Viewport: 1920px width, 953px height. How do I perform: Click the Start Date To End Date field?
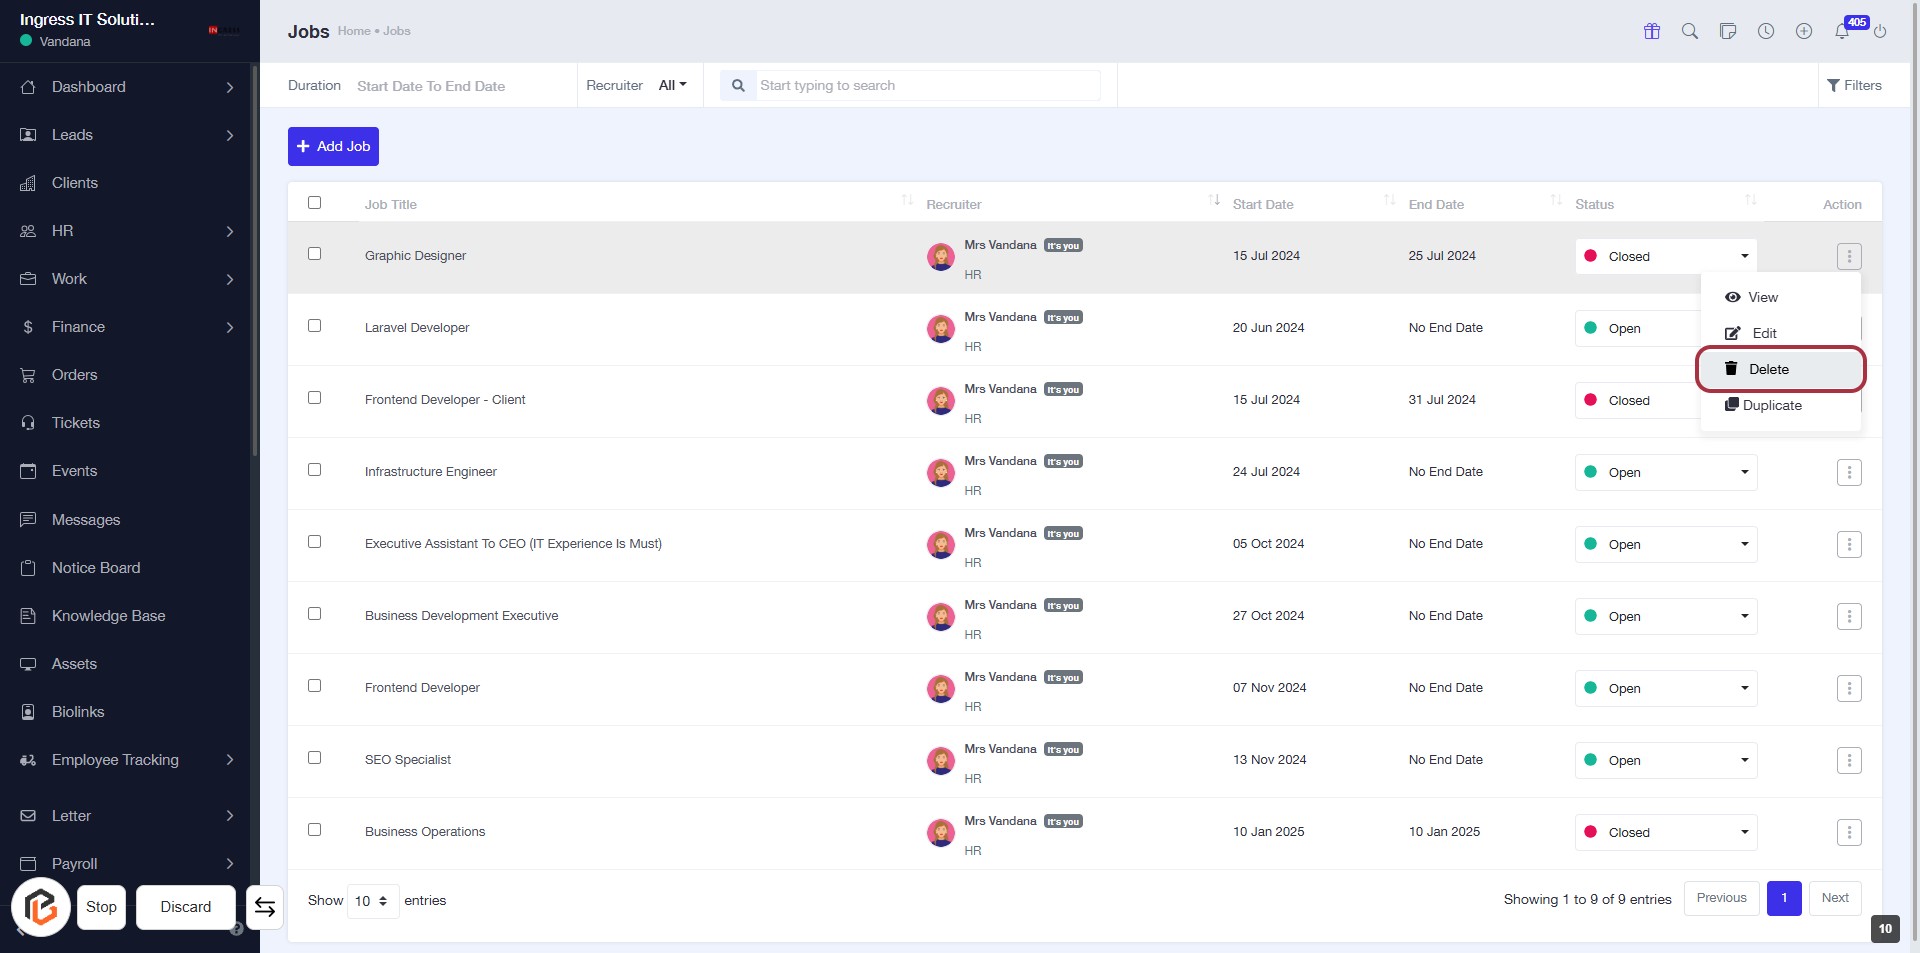(x=431, y=86)
